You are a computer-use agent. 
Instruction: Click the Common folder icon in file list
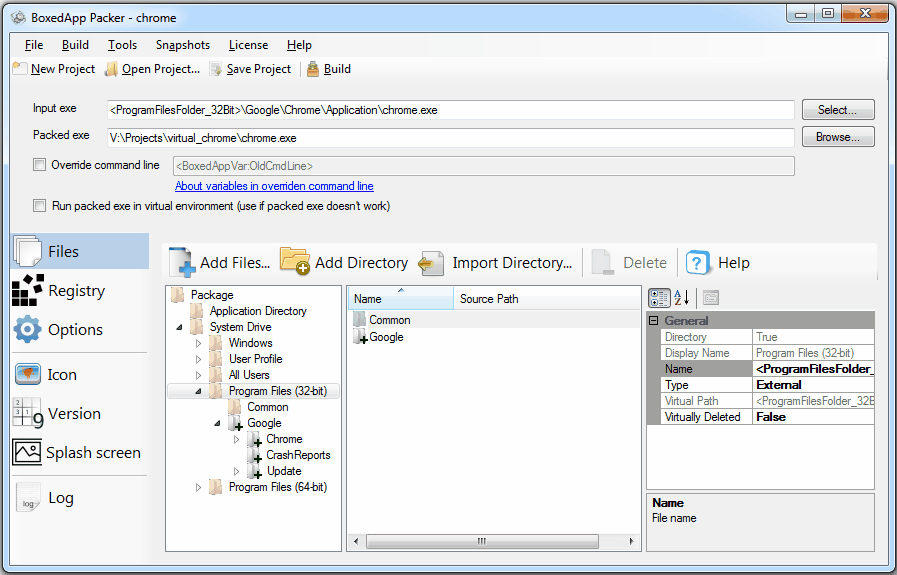coord(359,320)
